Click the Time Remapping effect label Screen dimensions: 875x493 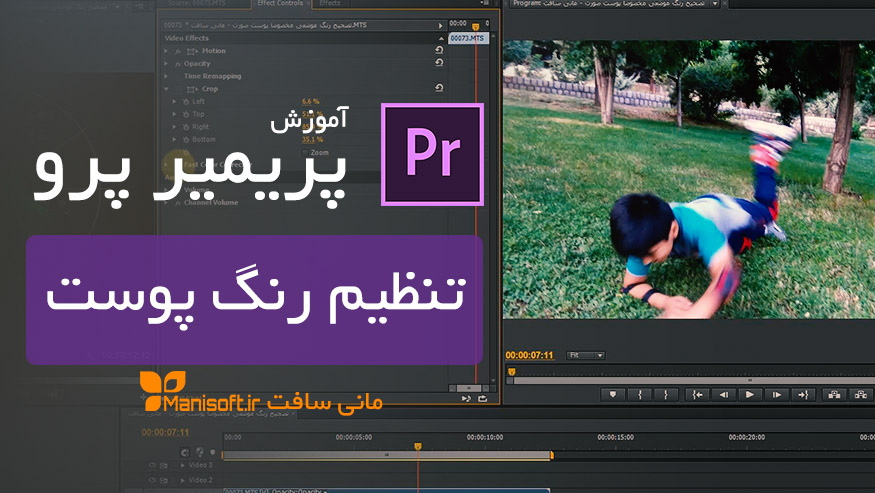(x=213, y=76)
